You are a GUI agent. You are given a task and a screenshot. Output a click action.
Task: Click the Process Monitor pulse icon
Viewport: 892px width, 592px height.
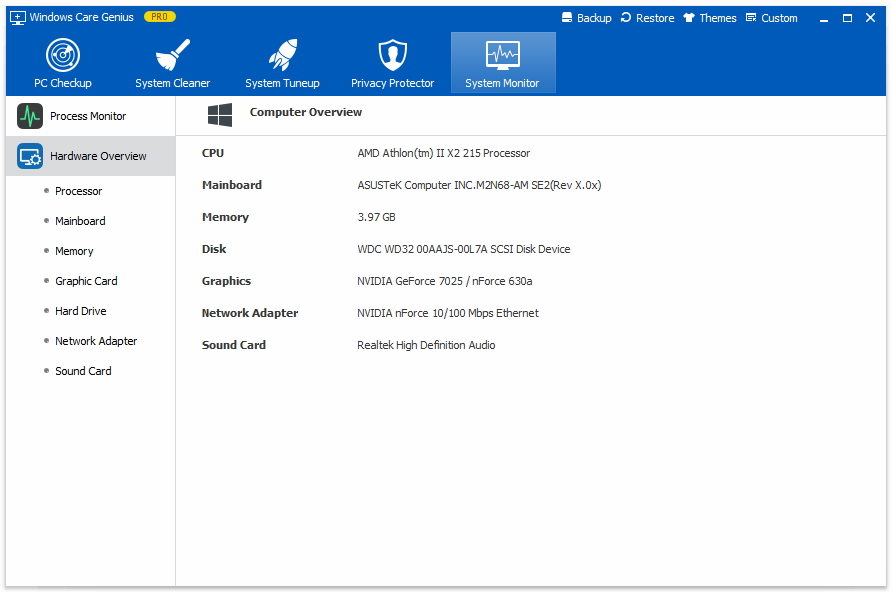click(30, 116)
